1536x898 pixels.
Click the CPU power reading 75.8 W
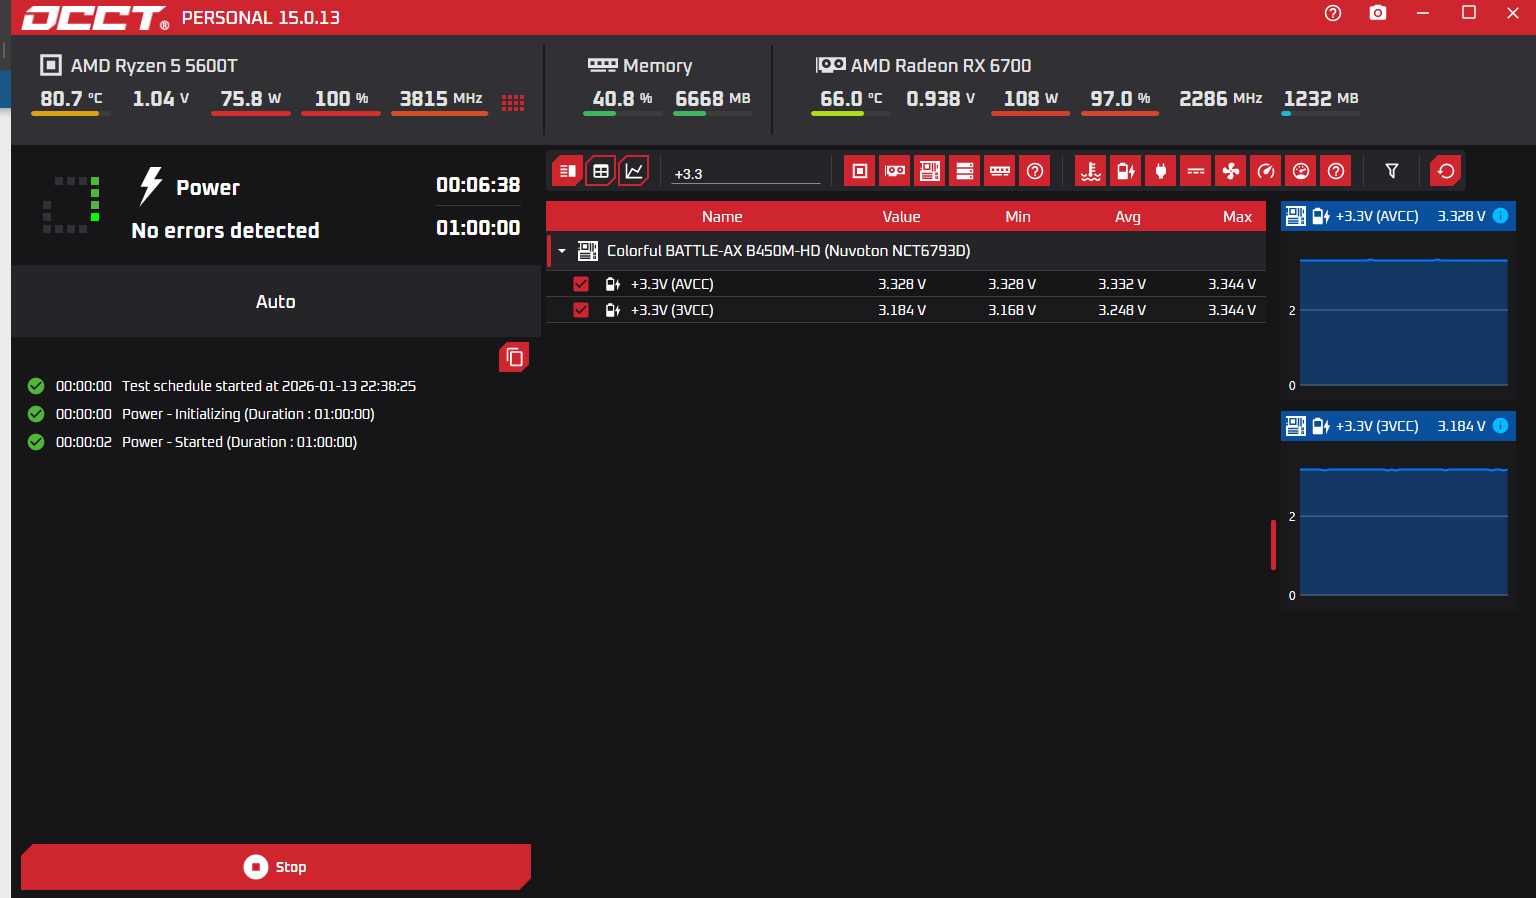(x=251, y=99)
